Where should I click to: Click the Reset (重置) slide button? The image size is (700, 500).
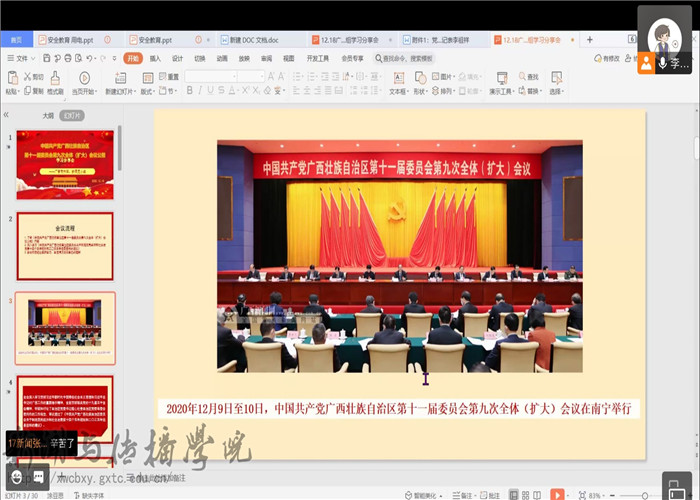(169, 76)
